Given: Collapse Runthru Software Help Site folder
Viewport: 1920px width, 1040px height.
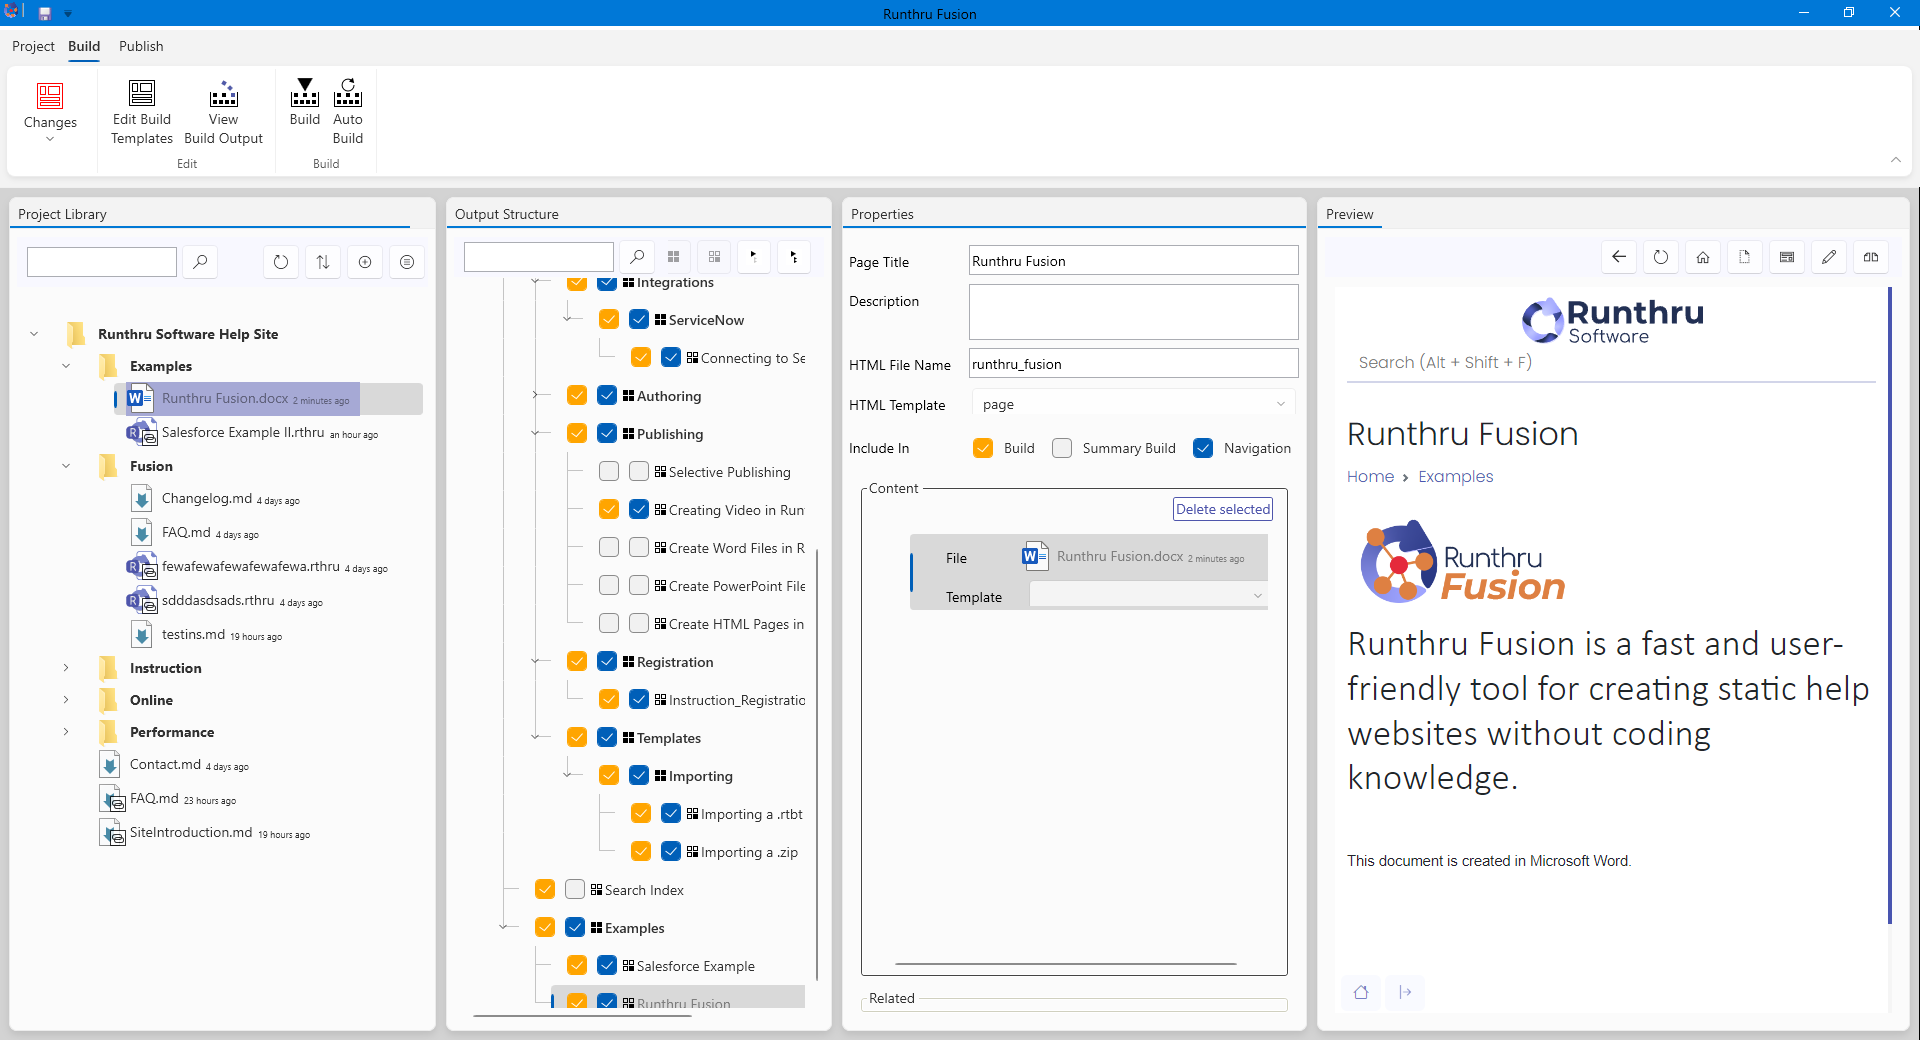Looking at the screenshot, I should pyautogui.click(x=34, y=334).
